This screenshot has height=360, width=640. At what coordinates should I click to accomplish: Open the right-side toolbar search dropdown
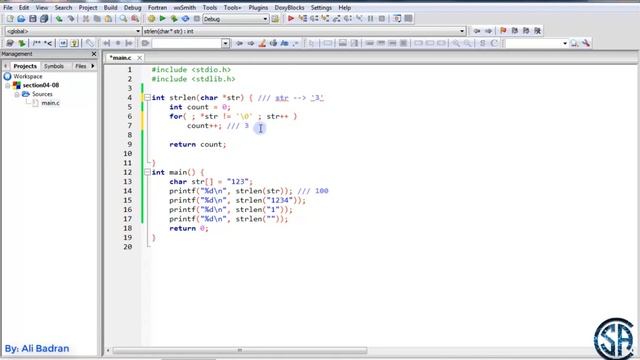click(565, 43)
